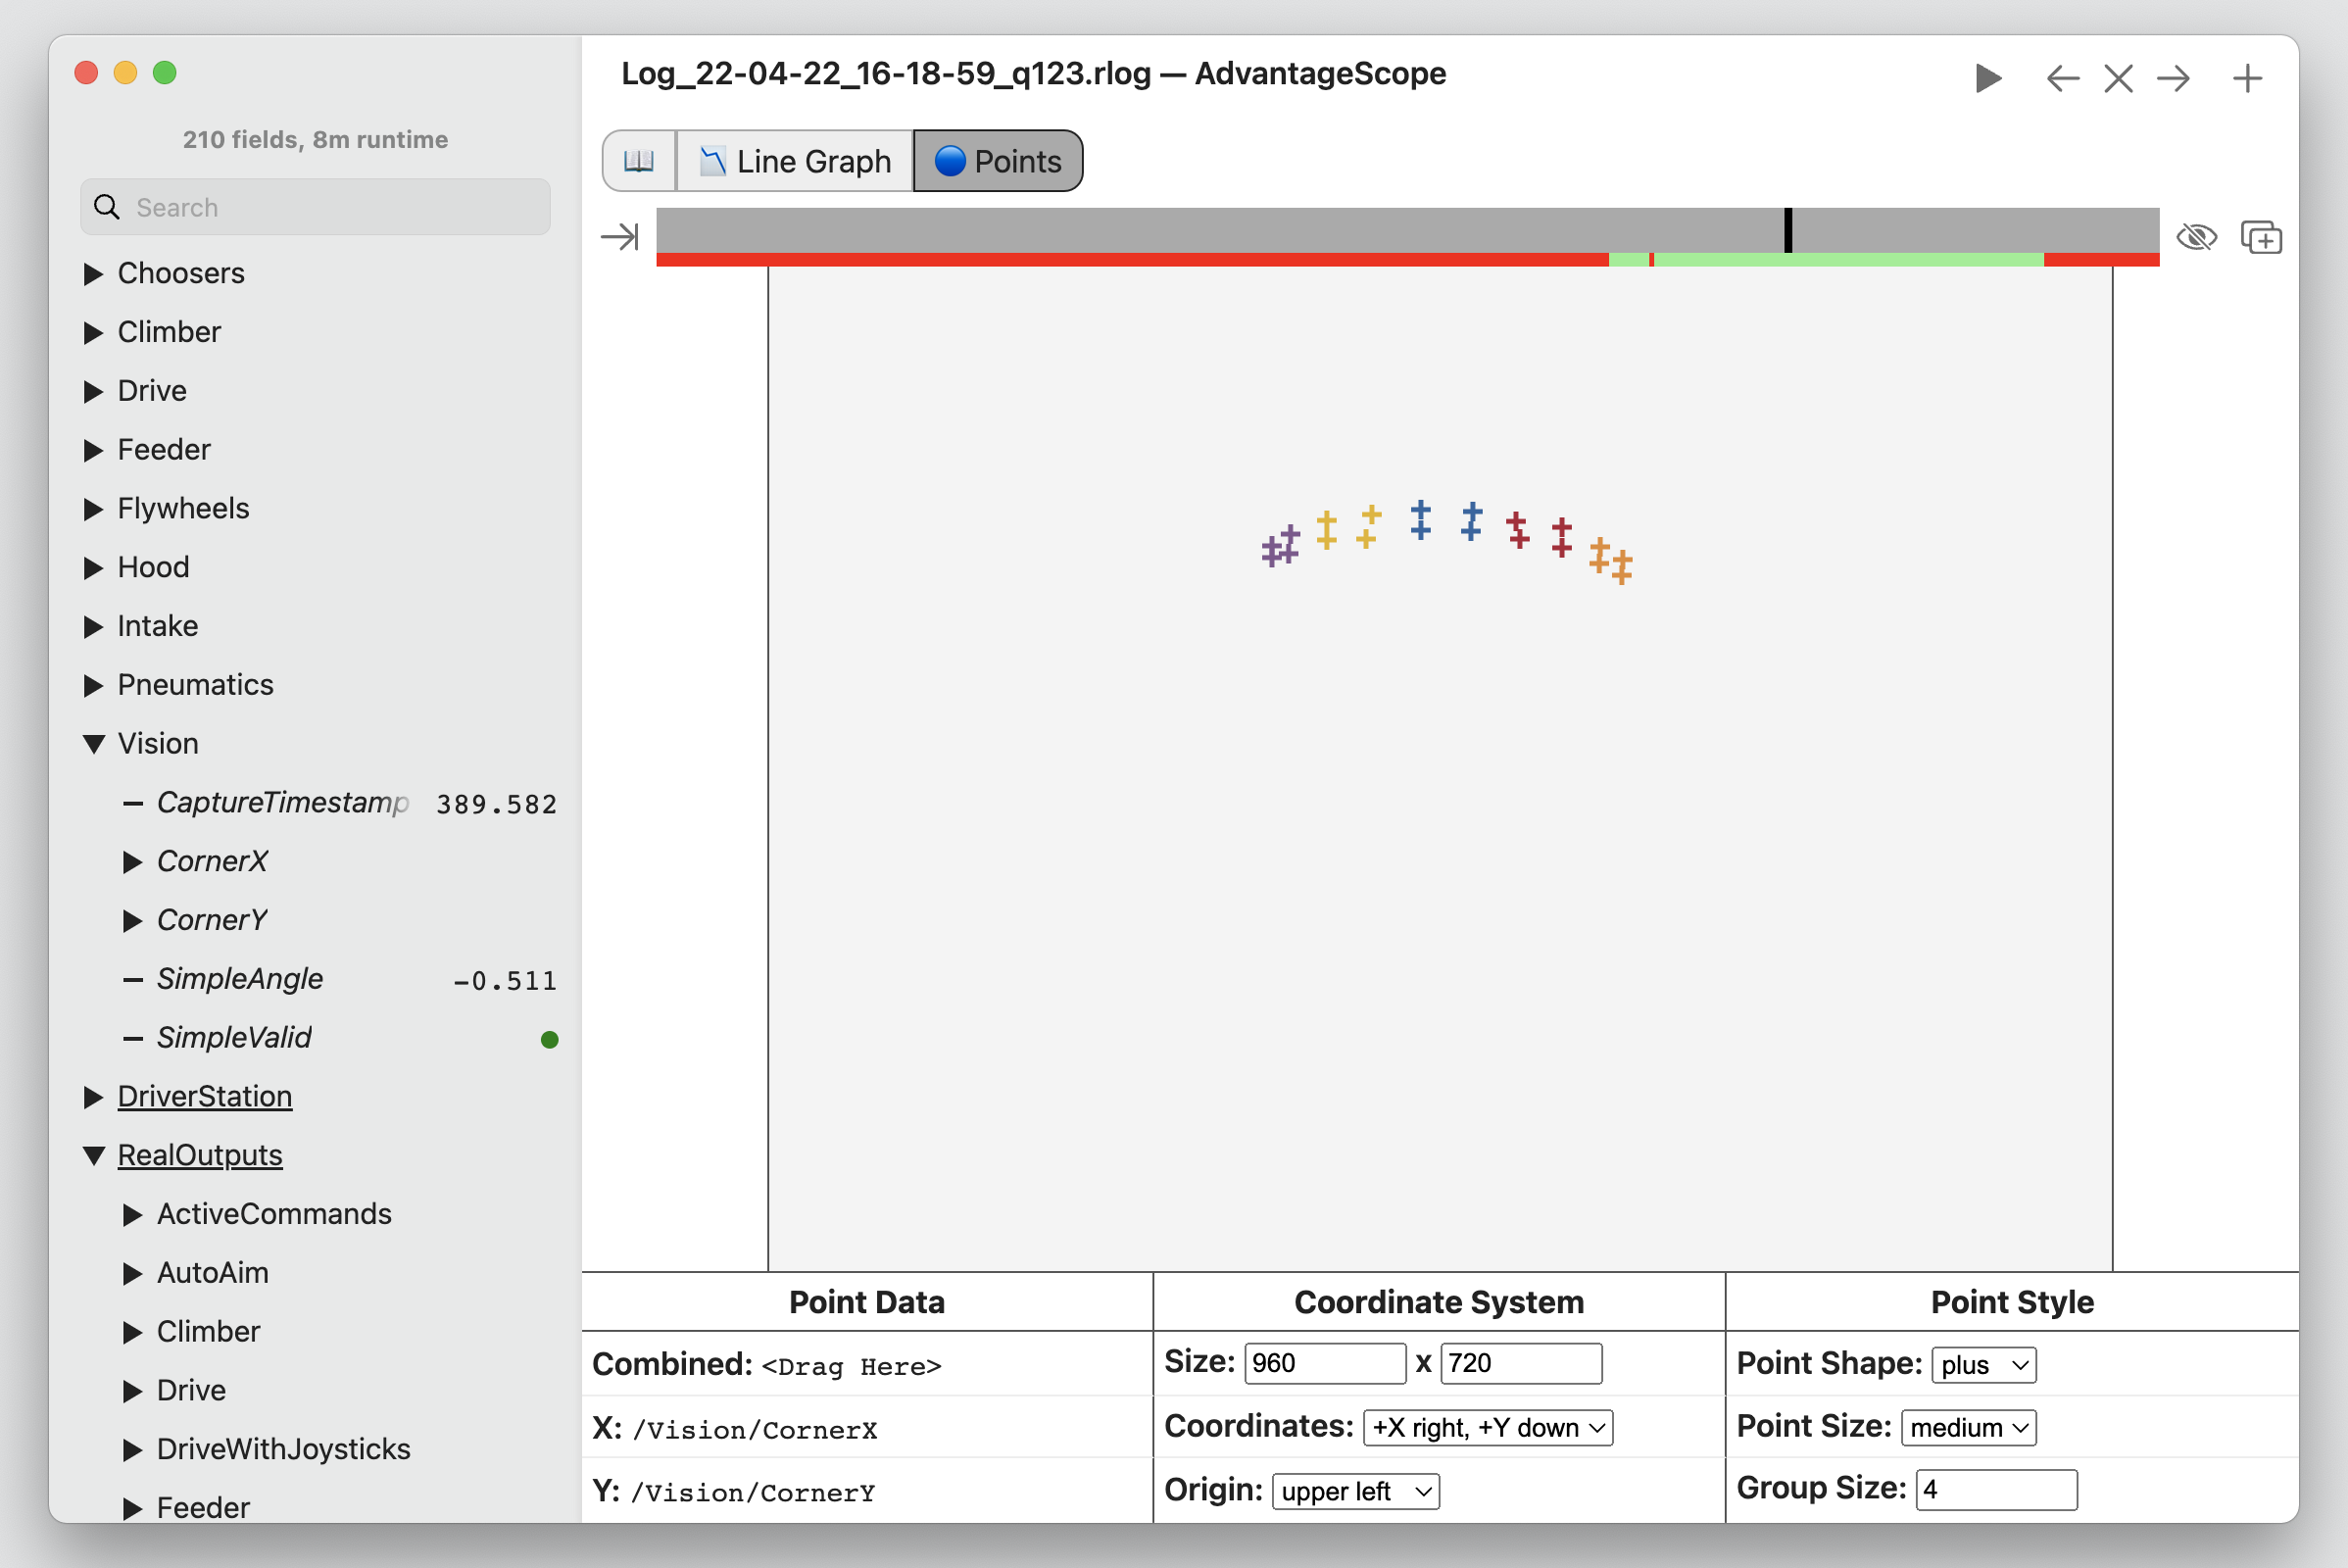The width and height of the screenshot is (2348, 1568).
Task: Expand the Hood group
Action: (93, 568)
